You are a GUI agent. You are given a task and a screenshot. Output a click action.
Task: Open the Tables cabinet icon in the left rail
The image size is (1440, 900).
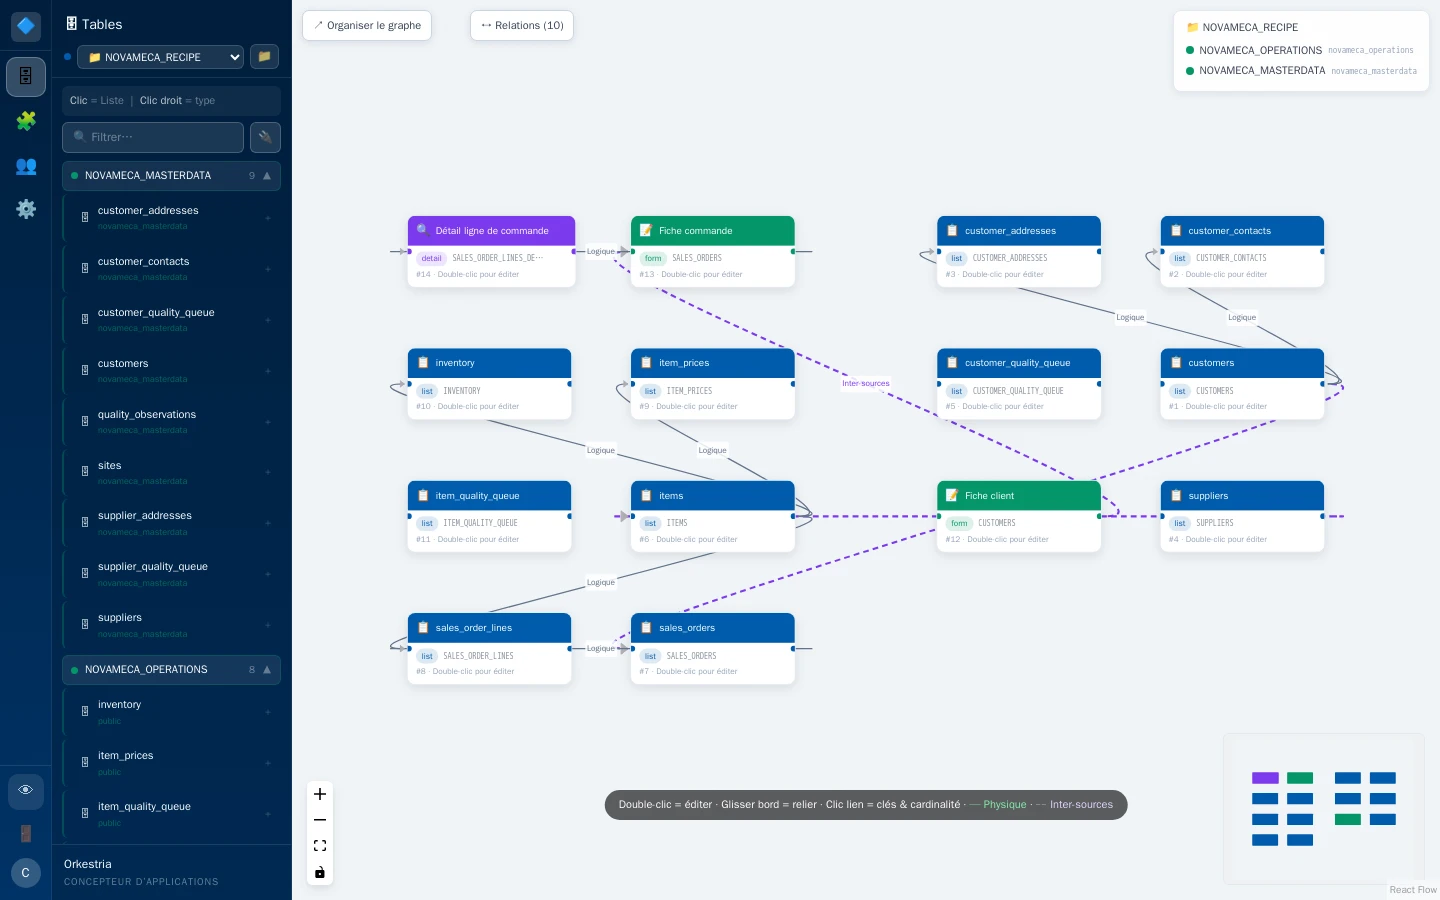pyautogui.click(x=26, y=76)
